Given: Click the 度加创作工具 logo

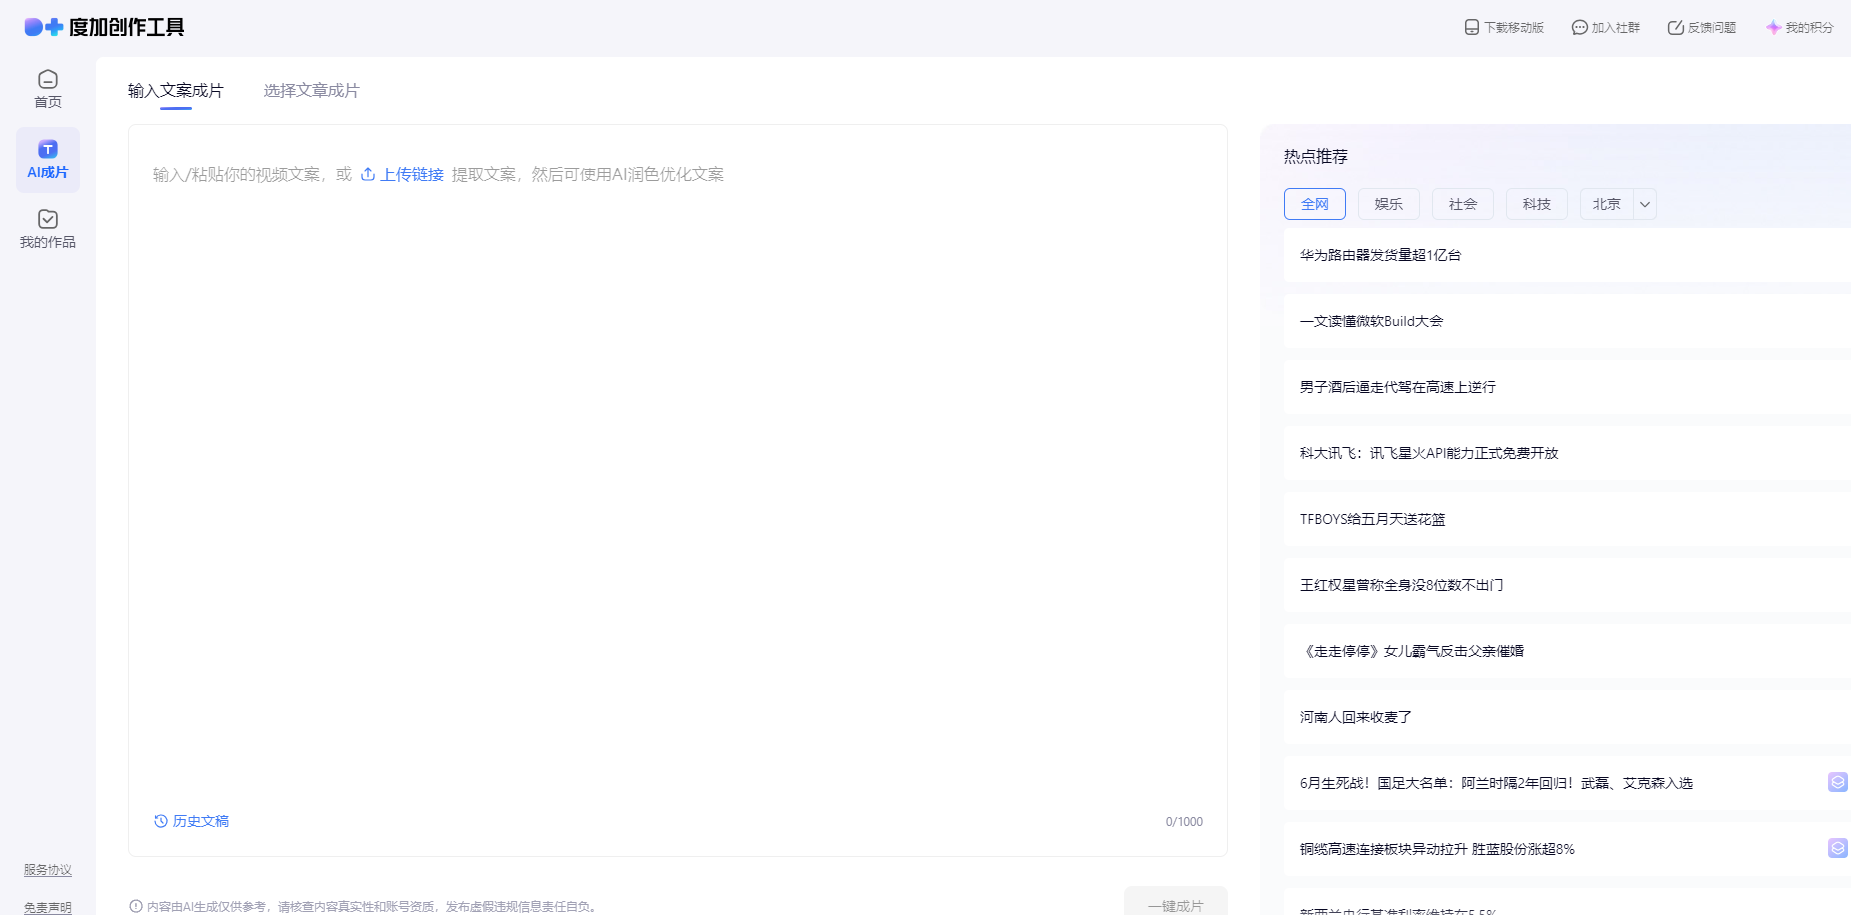Looking at the screenshot, I should coord(104,27).
